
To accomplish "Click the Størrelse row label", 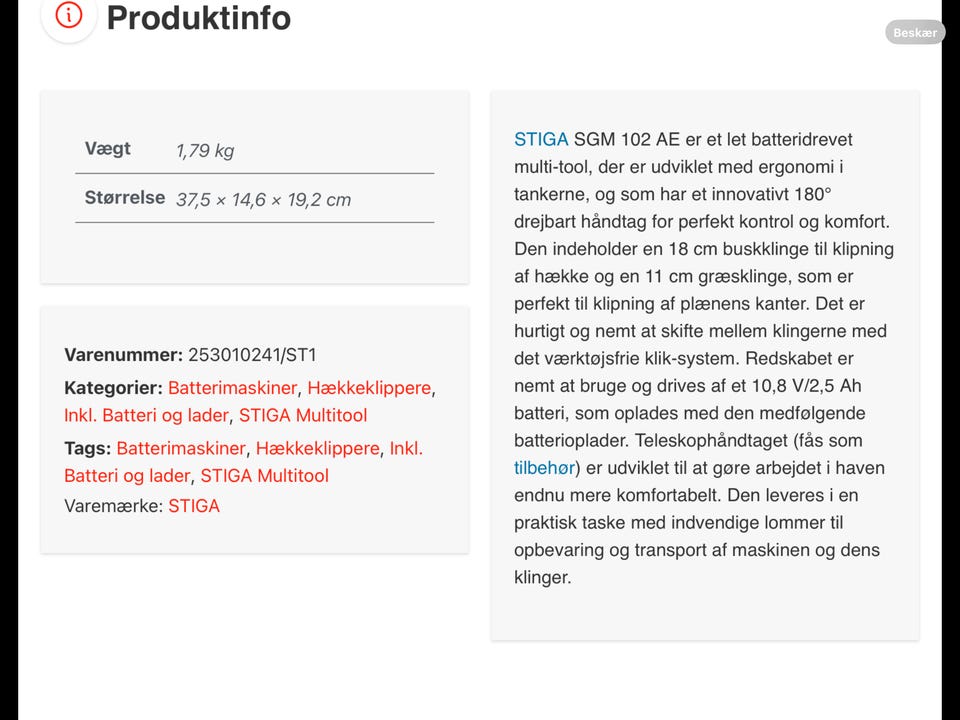I will [x=125, y=198].
